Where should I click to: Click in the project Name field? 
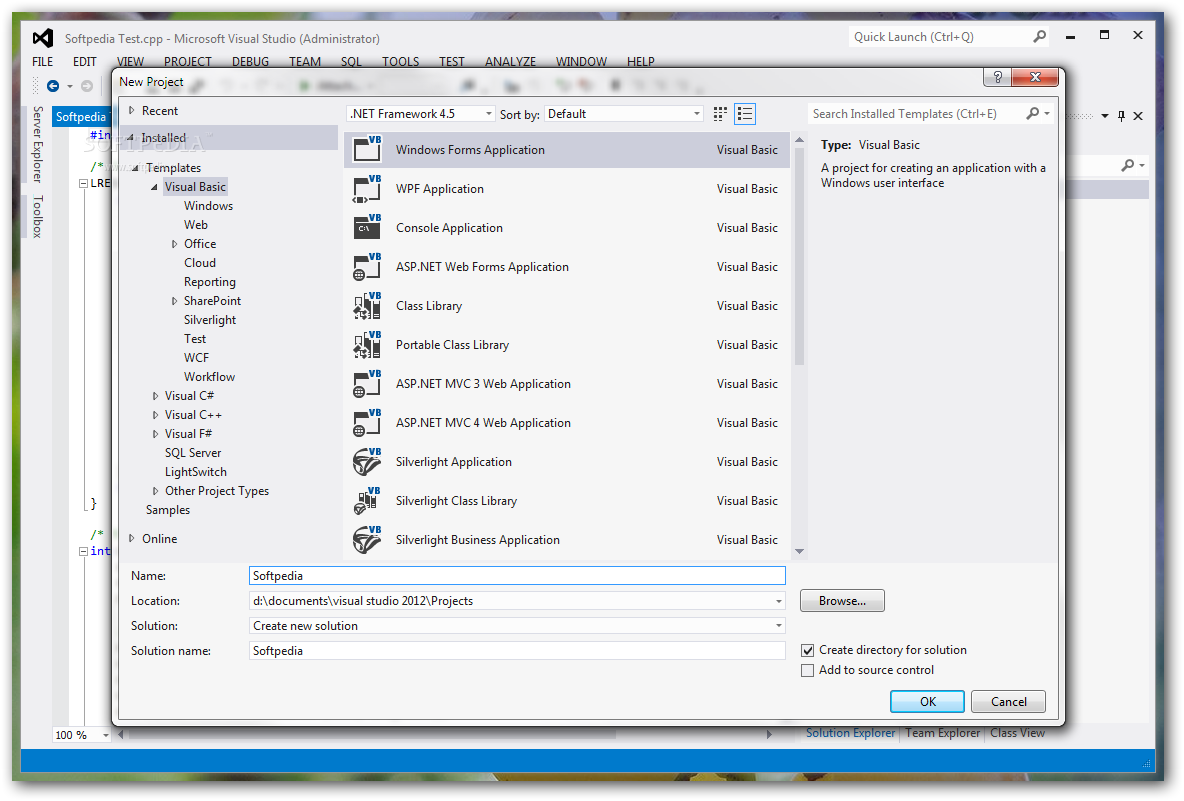coord(517,576)
